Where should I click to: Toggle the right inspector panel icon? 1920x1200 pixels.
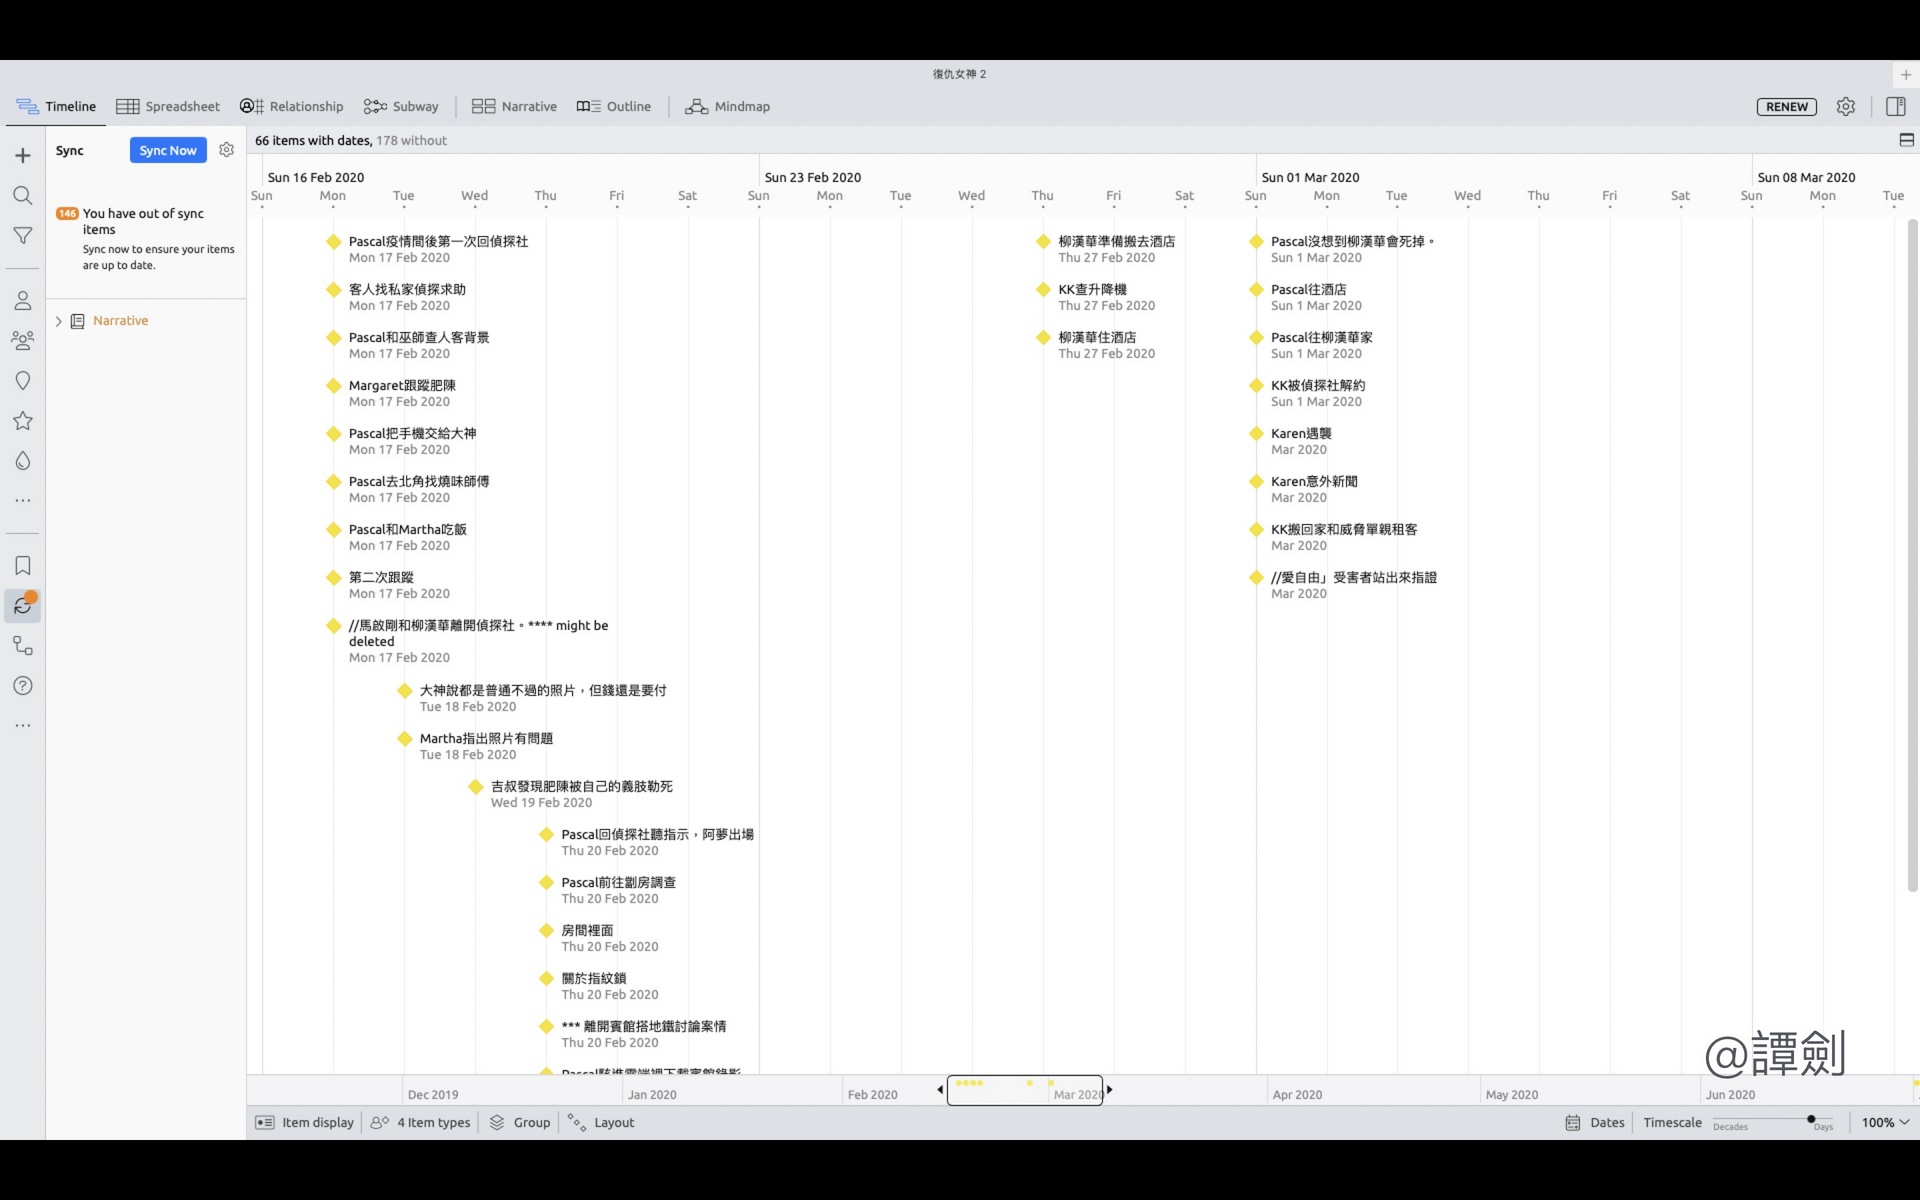point(1895,107)
